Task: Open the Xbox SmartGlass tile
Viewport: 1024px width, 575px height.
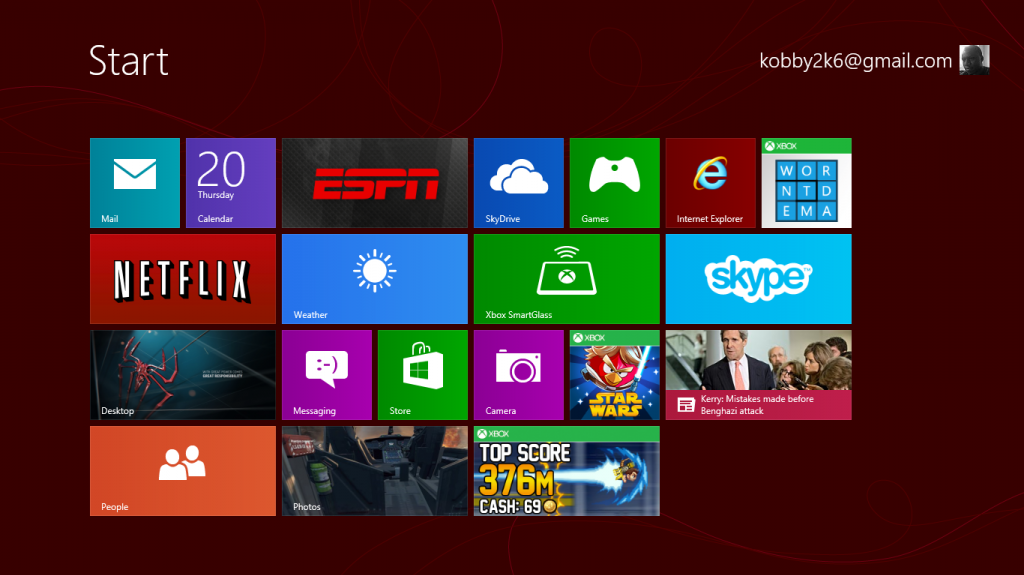Action: (x=567, y=279)
